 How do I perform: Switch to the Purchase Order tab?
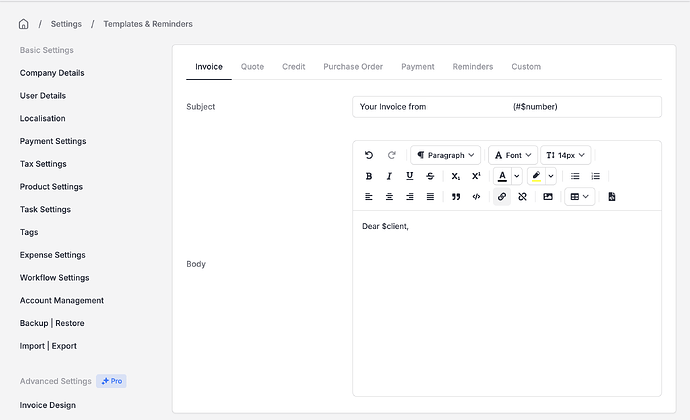[x=353, y=67]
